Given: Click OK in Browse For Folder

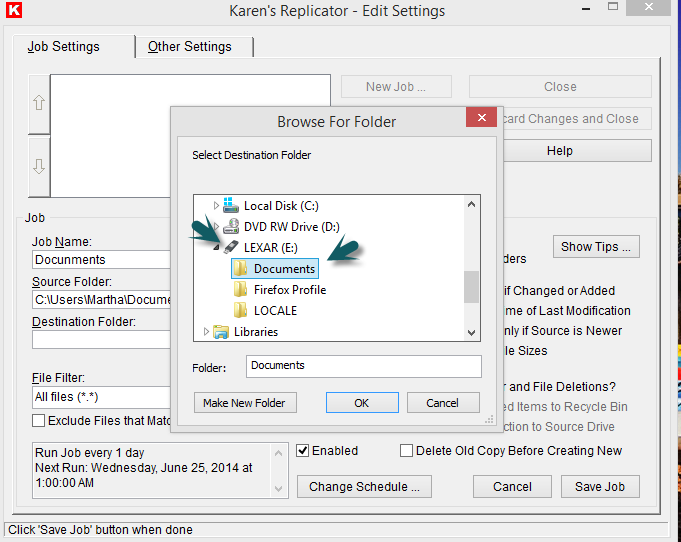Looking at the screenshot, I should [x=362, y=403].
